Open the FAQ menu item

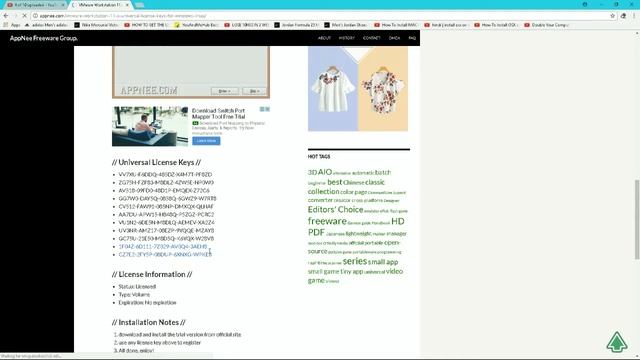(412, 38)
